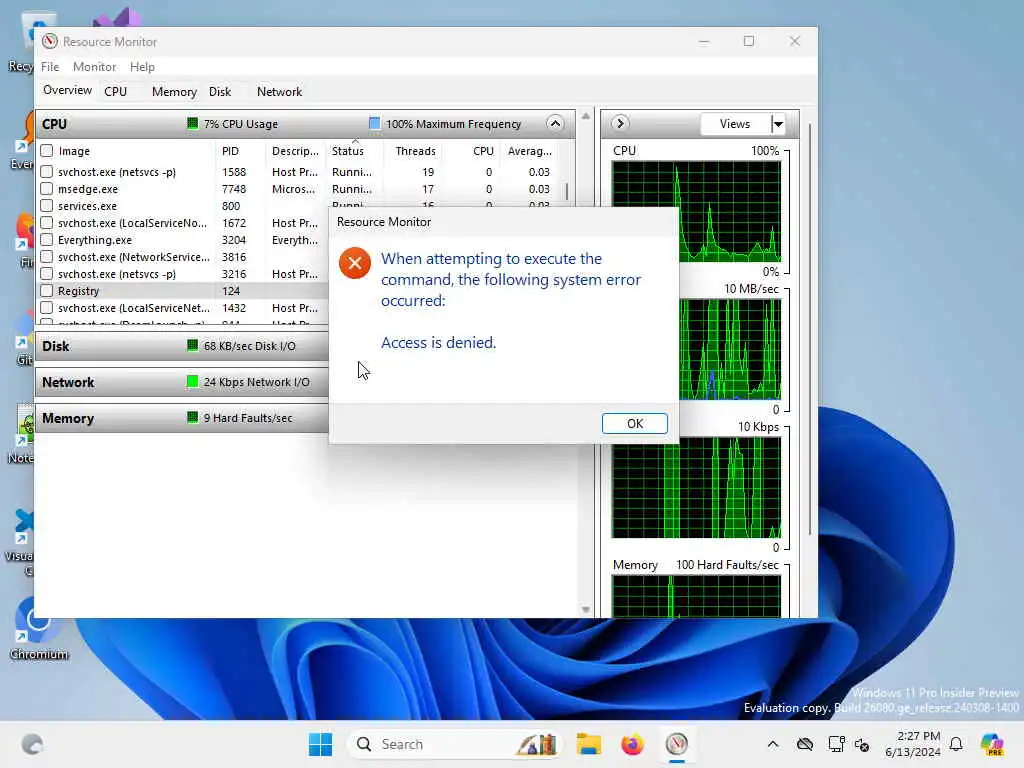Open the Copilot preview taskbar icon
The width and height of the screenshot is (1024, 768).
[x=992, y=744]
